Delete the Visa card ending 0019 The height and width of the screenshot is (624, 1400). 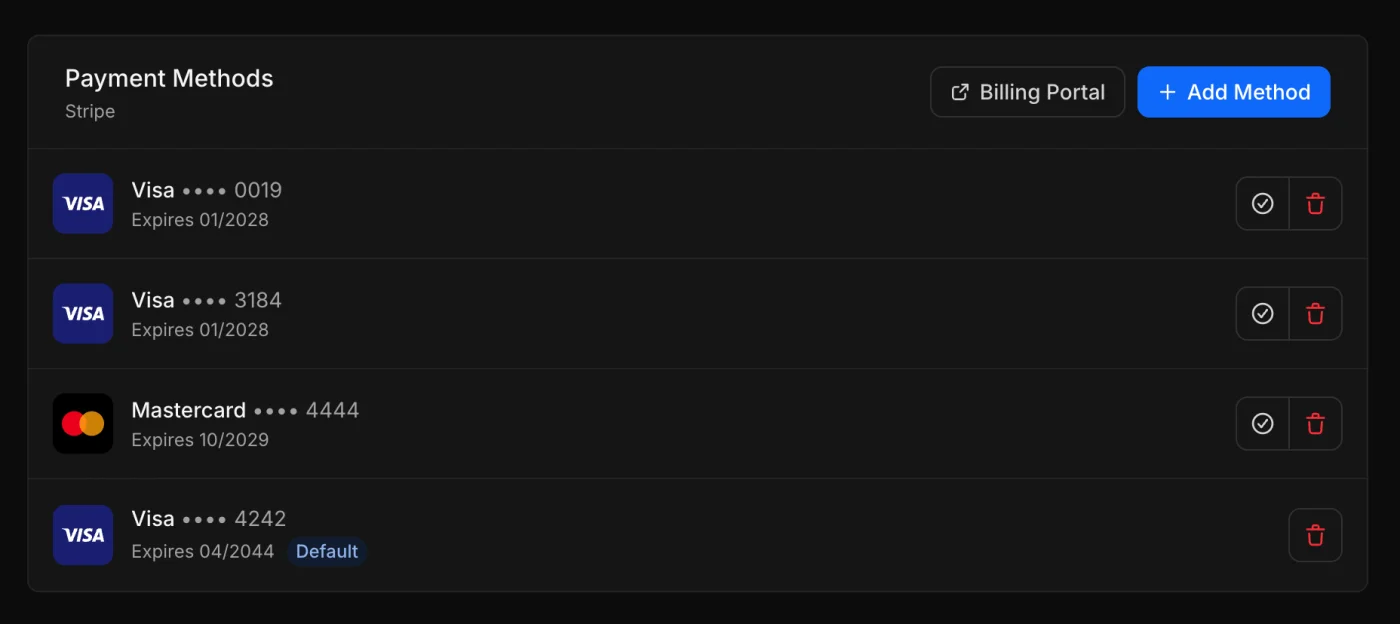[1315, 204]
